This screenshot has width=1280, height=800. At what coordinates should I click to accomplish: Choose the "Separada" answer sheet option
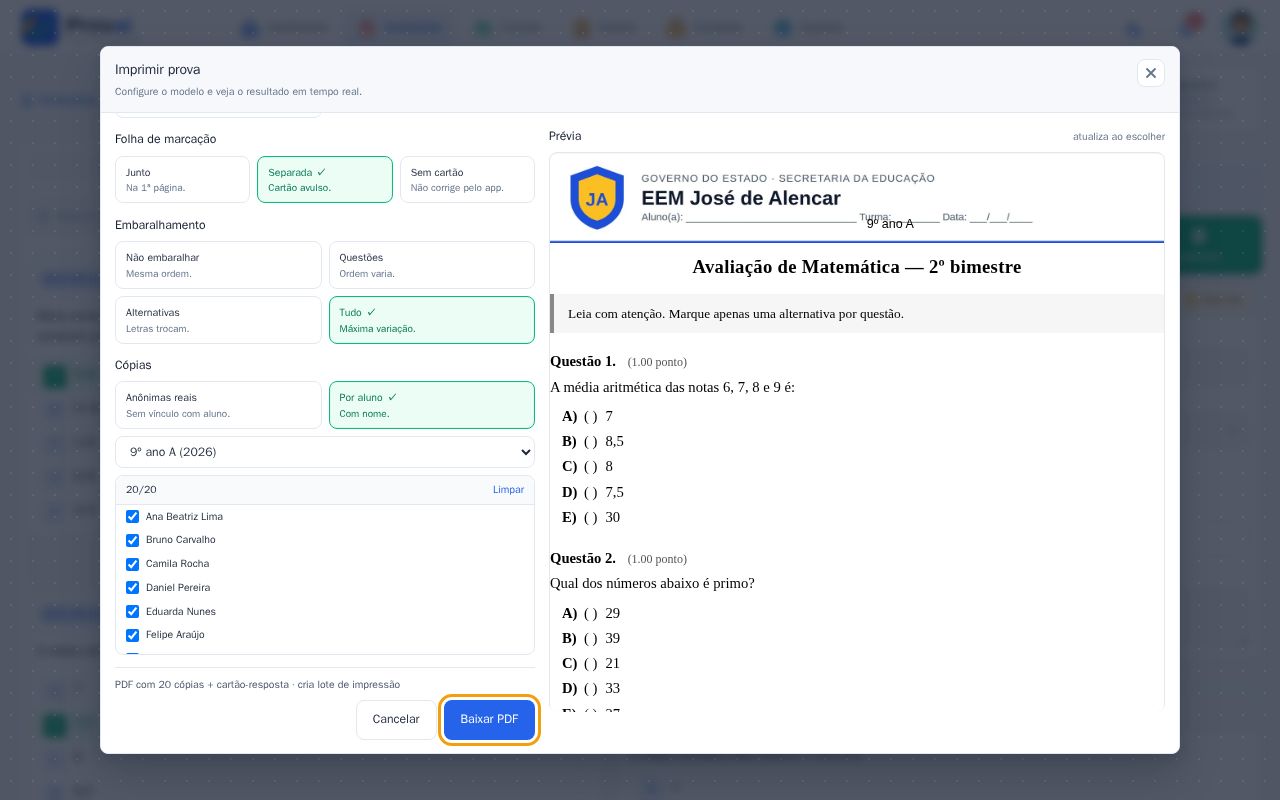point(325,179)
